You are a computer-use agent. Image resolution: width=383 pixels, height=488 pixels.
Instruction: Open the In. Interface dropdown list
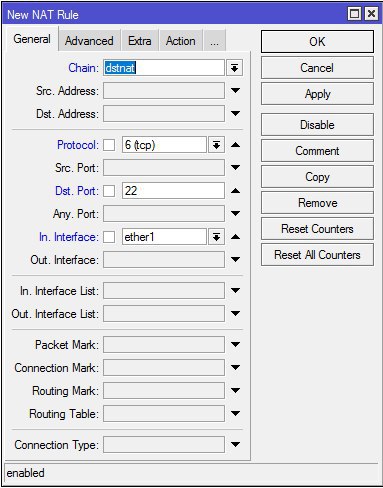coord(217,237)
